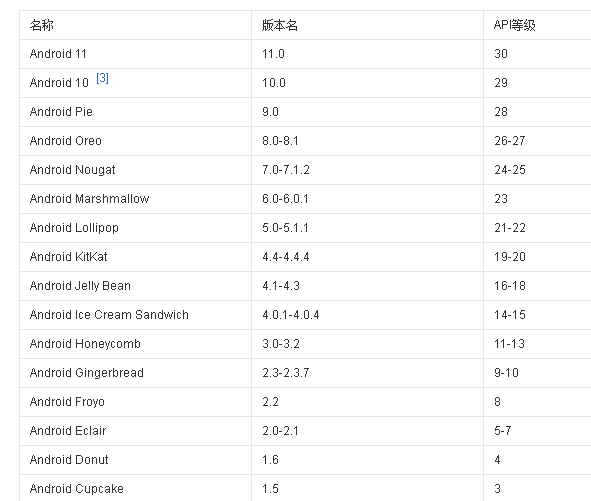Select the Android Donut cell
The width and height of the screenshot is (591, 501).
point(135,460)
